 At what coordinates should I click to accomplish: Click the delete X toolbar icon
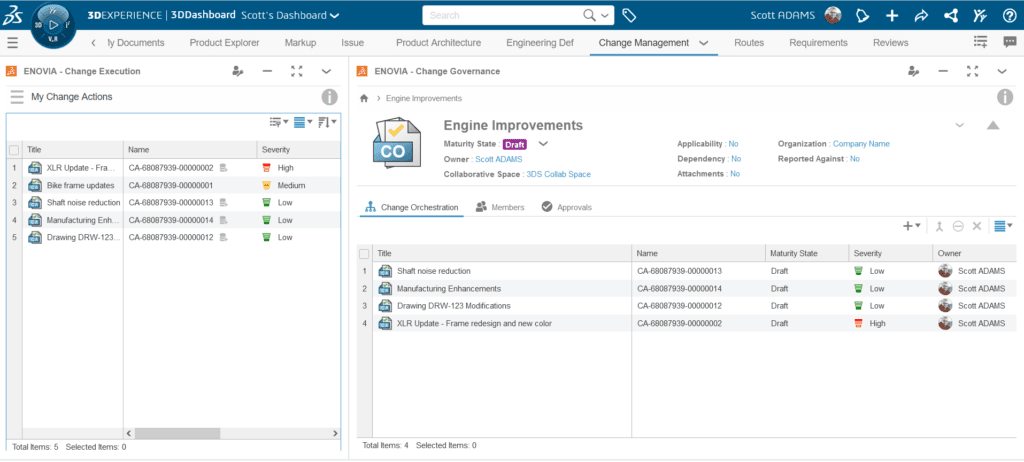[977, 226]
